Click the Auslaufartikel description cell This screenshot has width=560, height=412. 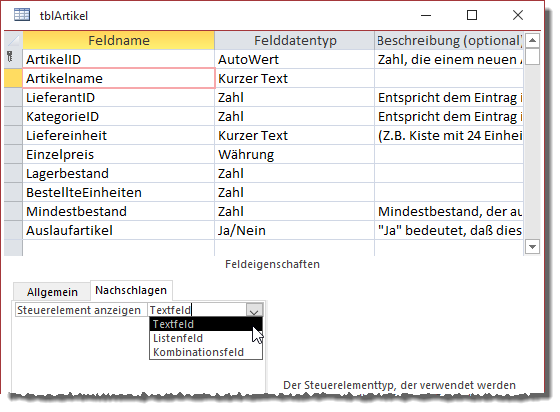pyautogui.click(x=449, y=230)
